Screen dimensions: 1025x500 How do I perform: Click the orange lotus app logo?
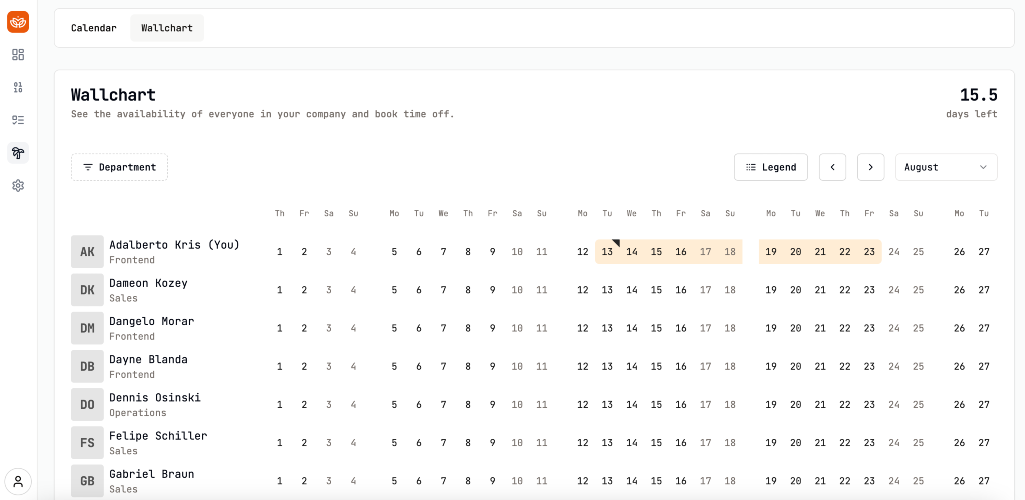point(18,22)
